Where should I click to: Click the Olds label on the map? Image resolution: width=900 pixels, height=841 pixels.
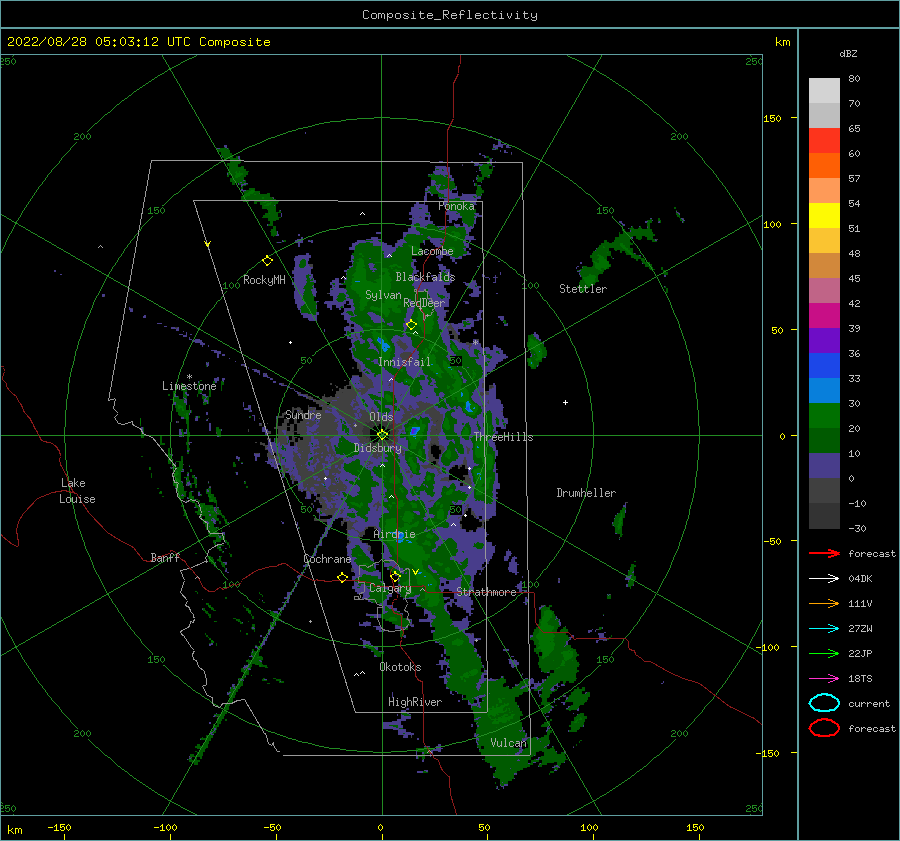(x=381, y=417)
